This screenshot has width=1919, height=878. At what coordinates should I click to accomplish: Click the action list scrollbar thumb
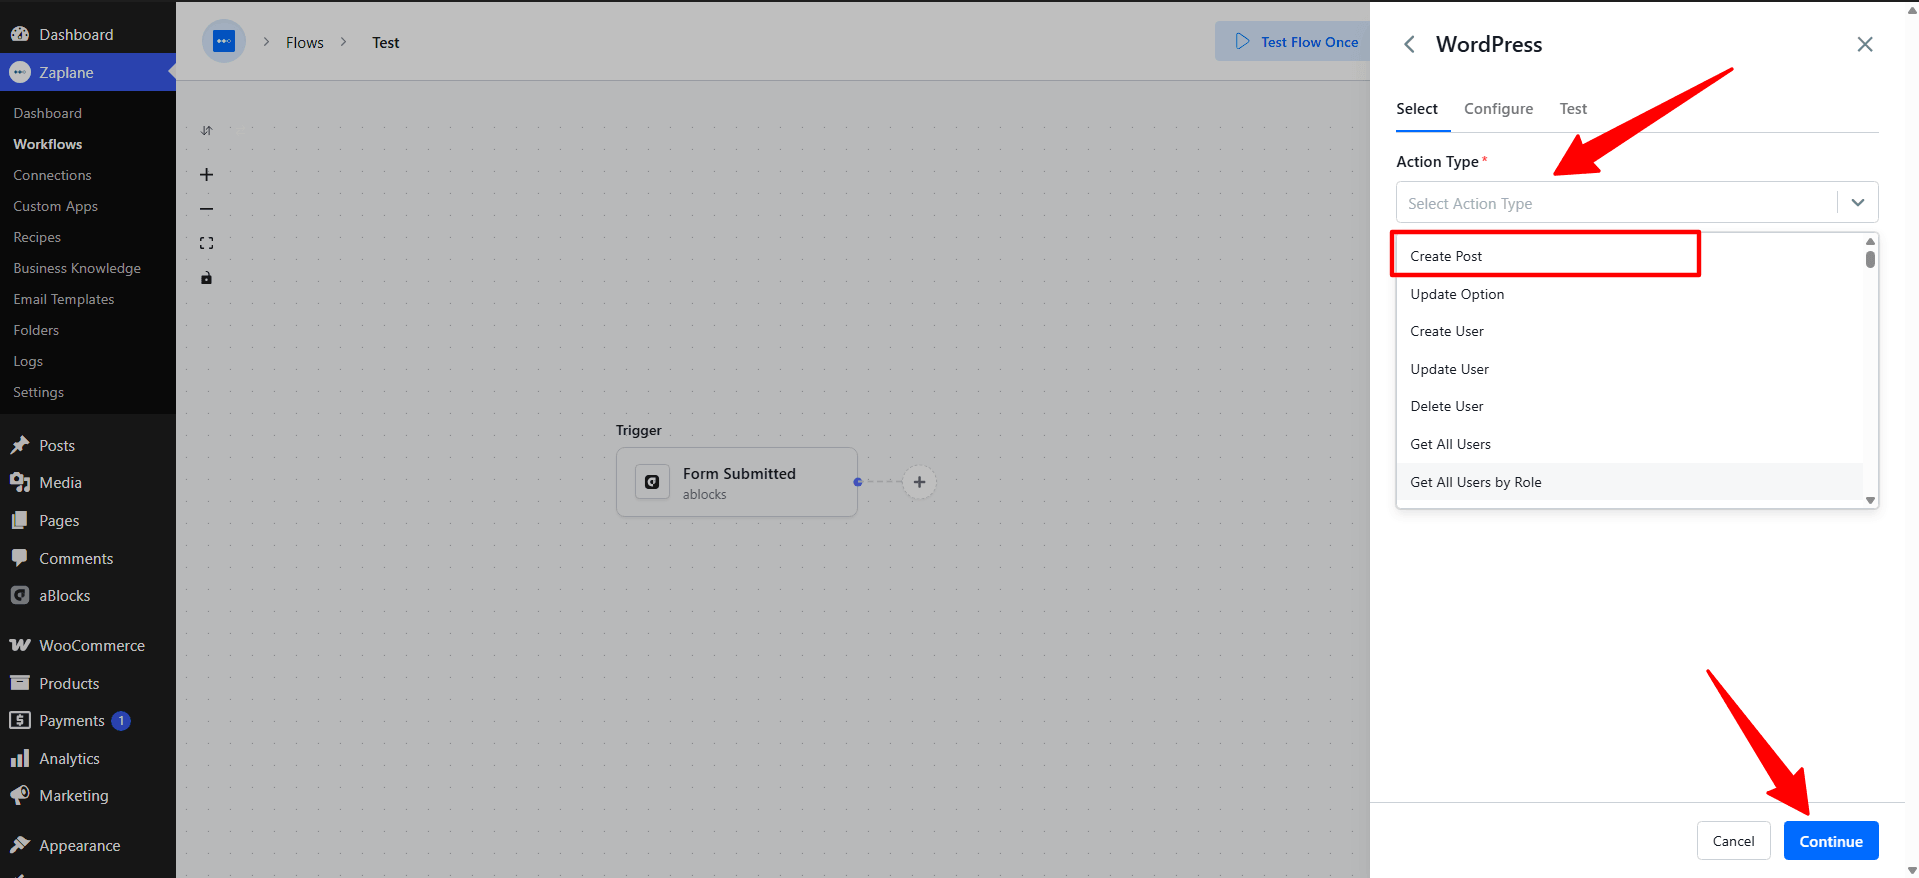click(x=1870, y=259)
